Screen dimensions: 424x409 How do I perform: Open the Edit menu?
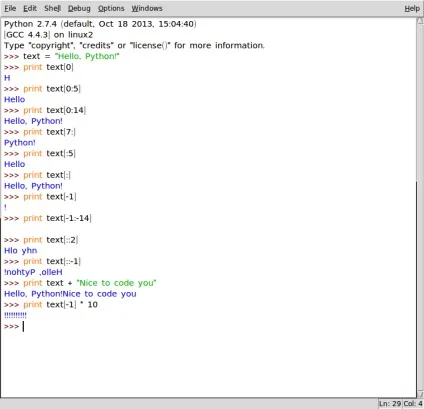click(30, 8)
